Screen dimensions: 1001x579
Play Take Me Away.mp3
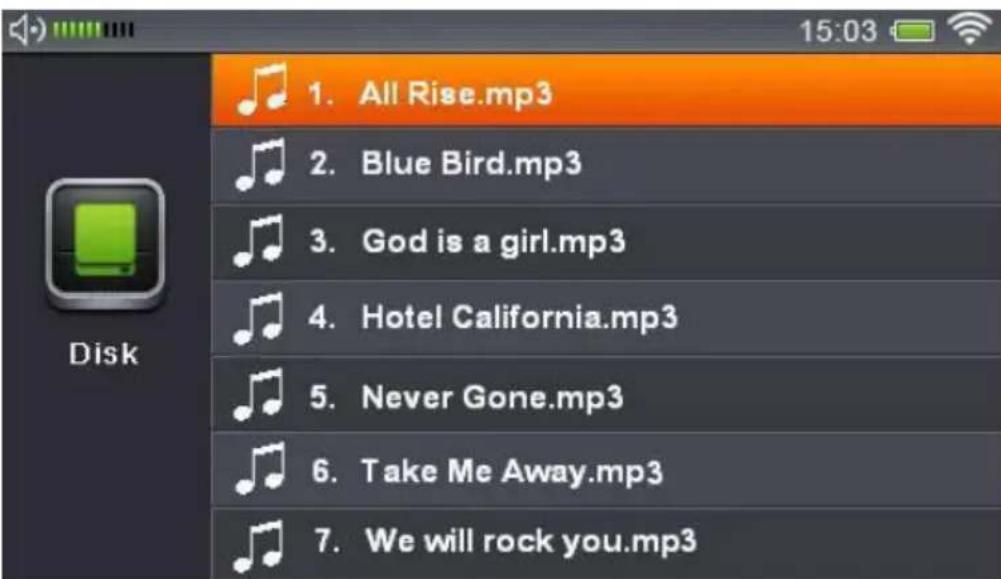click(x=606, y=470)
